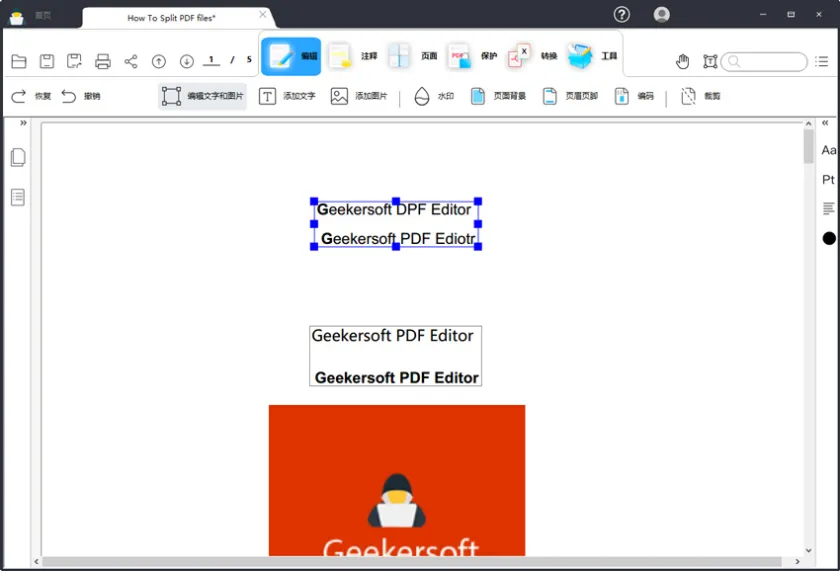Image resolution: width=840 pixels, height=571 pixels.
Task: Click the Print icon in the toolbar
Action: click(x=103, y=62)
